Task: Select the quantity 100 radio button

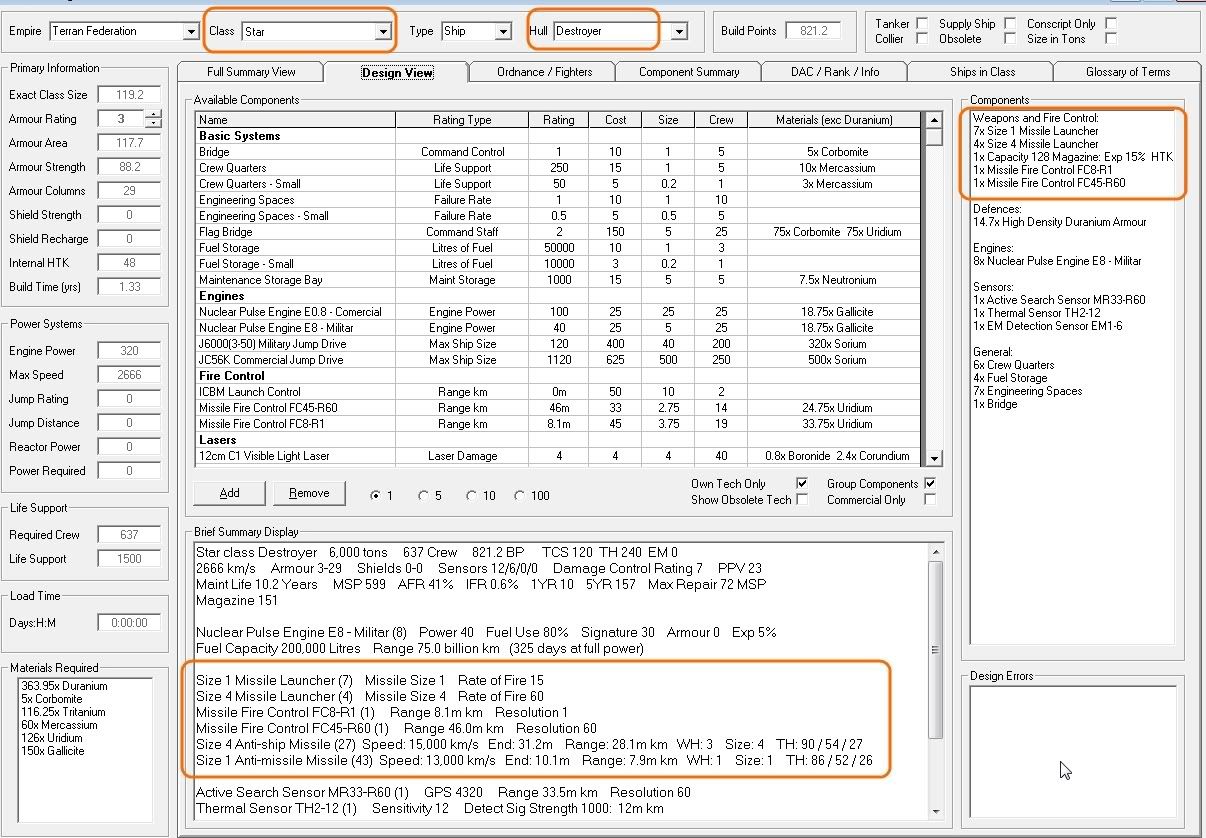Action: 520,495
